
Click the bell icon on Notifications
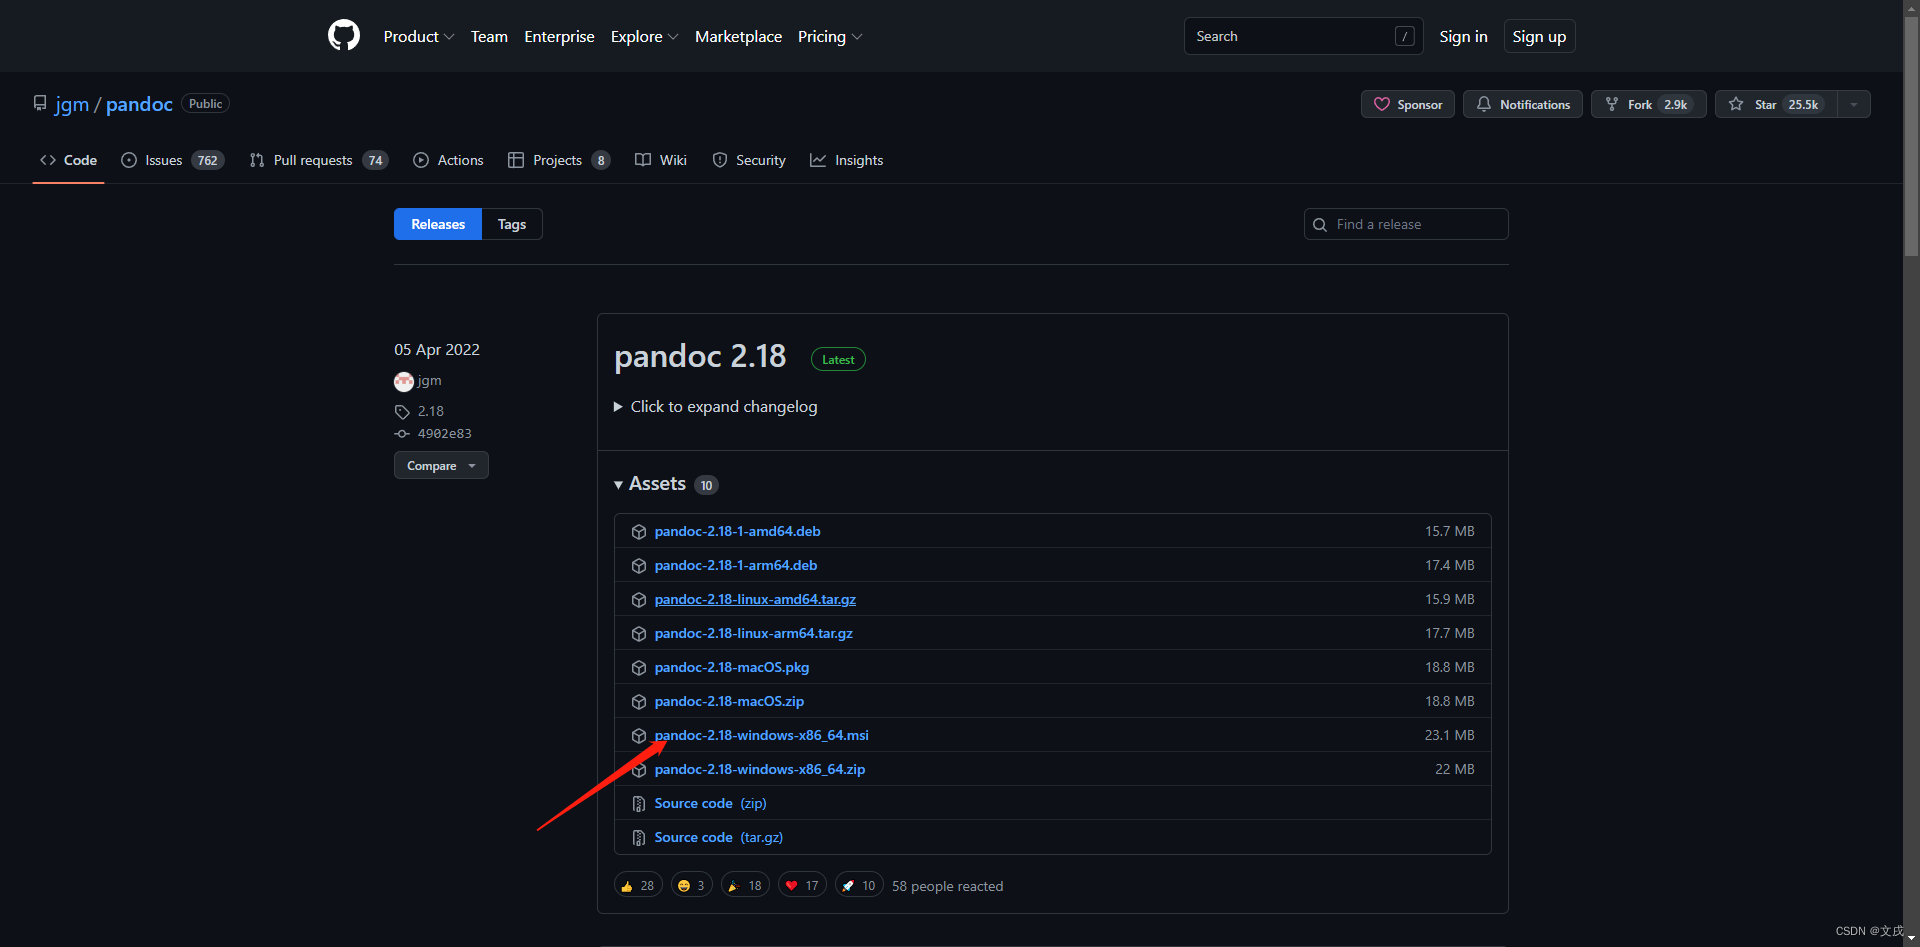(1484, 104)
